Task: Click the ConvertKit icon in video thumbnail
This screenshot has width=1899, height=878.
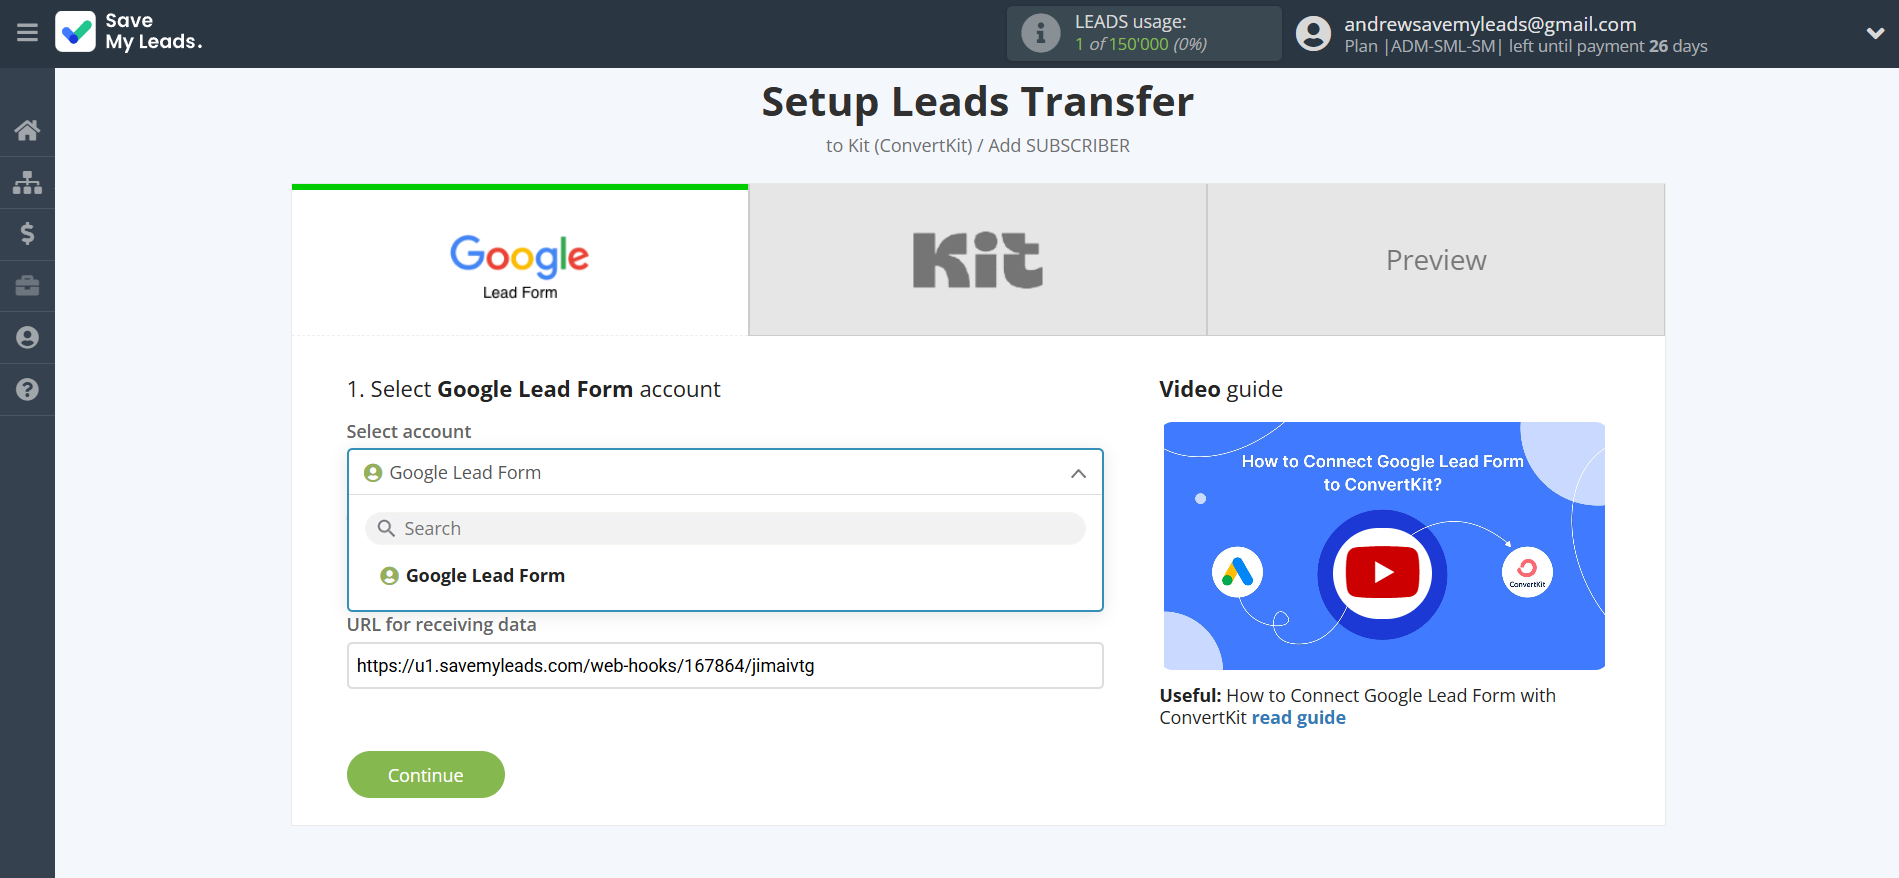Action: click(x=1527, y=572)
